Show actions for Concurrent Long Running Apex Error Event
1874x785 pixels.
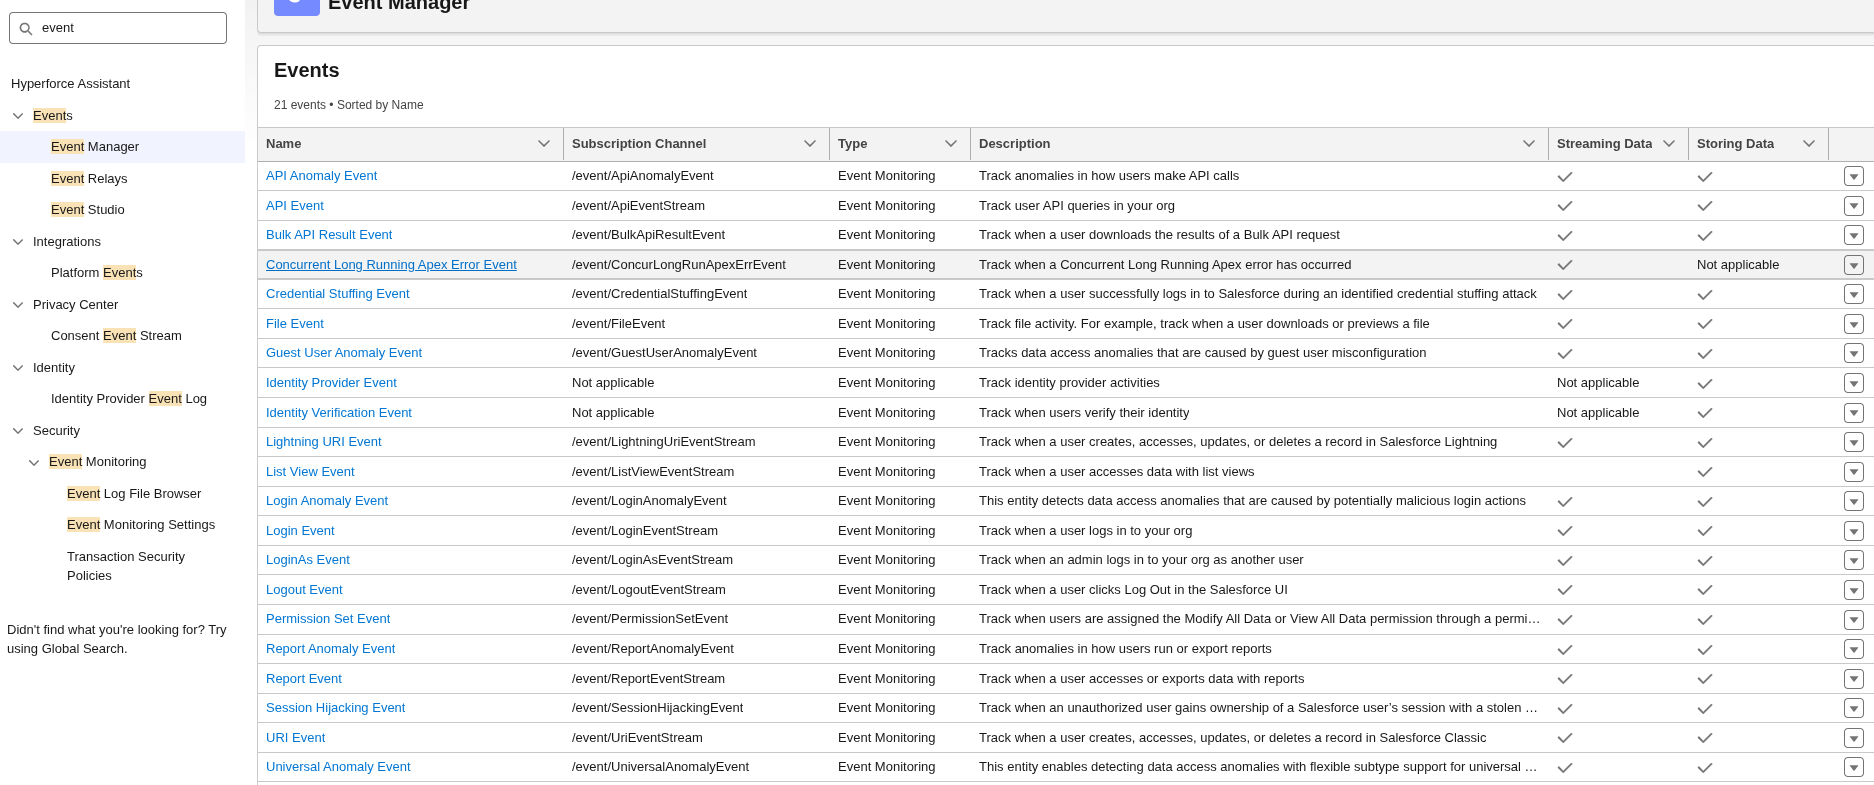(x=1853, y=265)
